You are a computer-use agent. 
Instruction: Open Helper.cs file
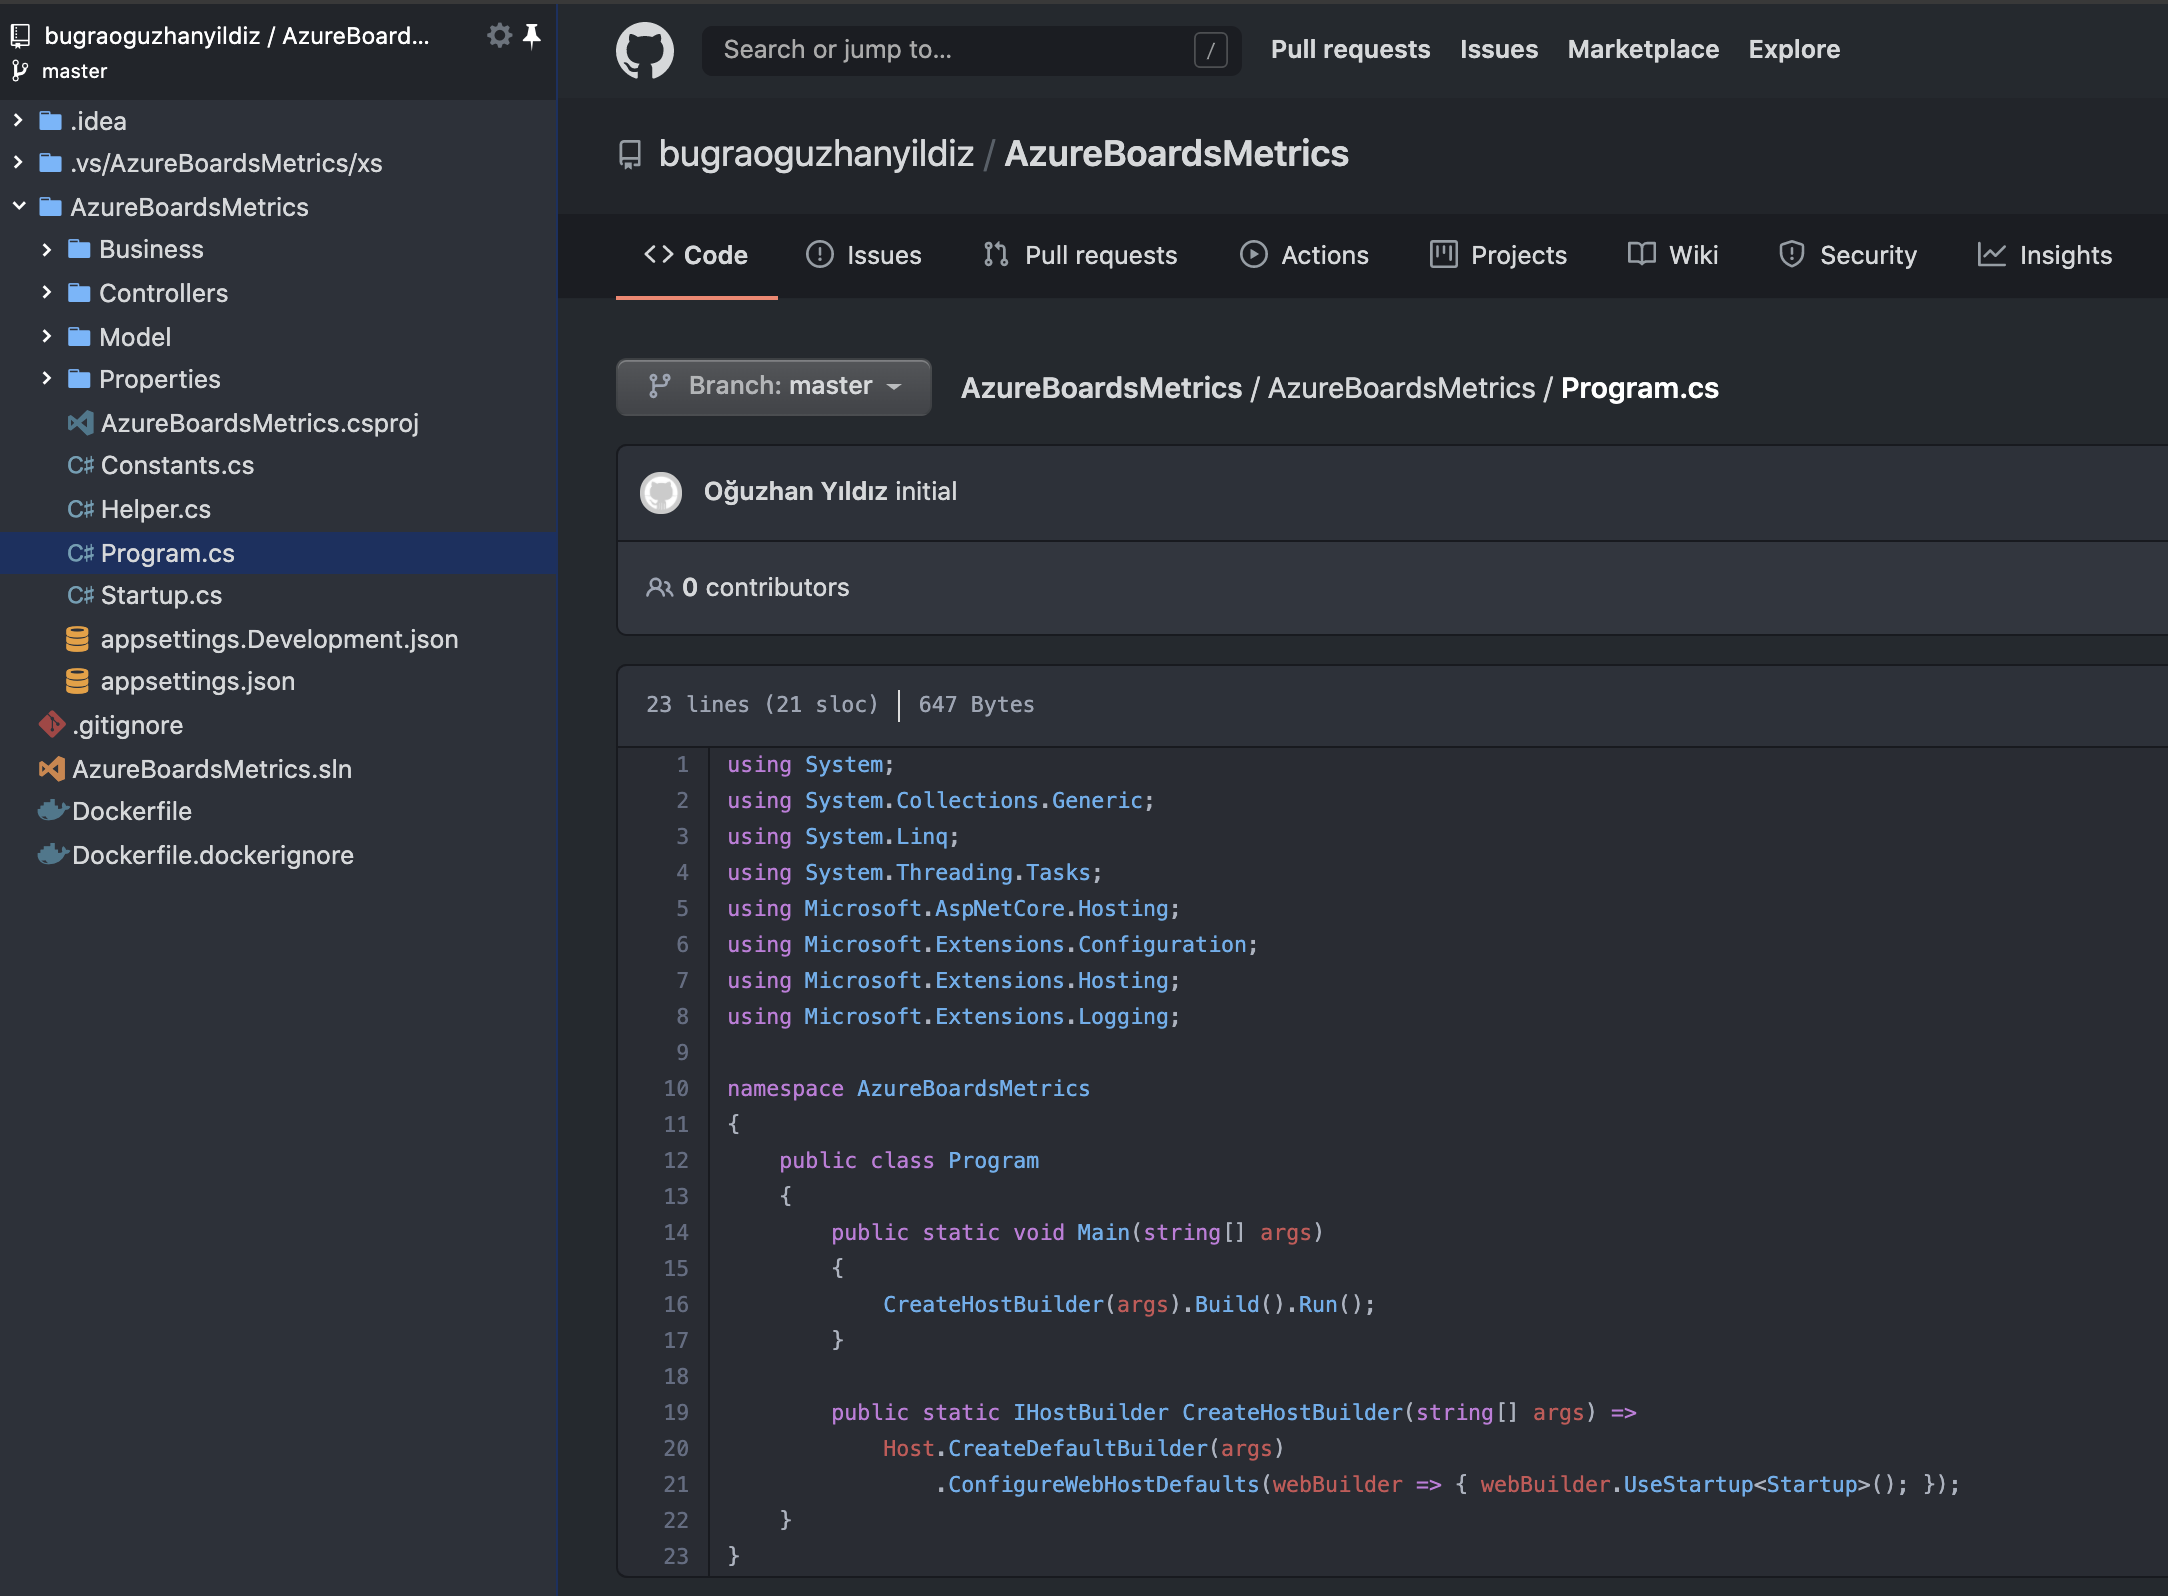click(x=156, y=509)
